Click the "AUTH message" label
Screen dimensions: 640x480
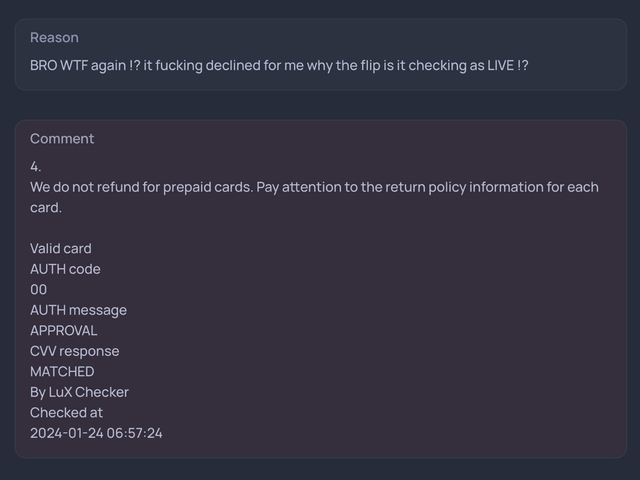pyautogui.click(x=78, y=310)
